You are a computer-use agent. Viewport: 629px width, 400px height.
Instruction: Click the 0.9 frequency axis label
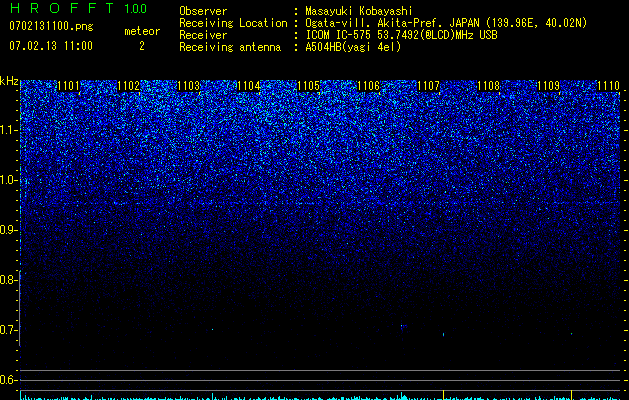(x=8, y=230)
